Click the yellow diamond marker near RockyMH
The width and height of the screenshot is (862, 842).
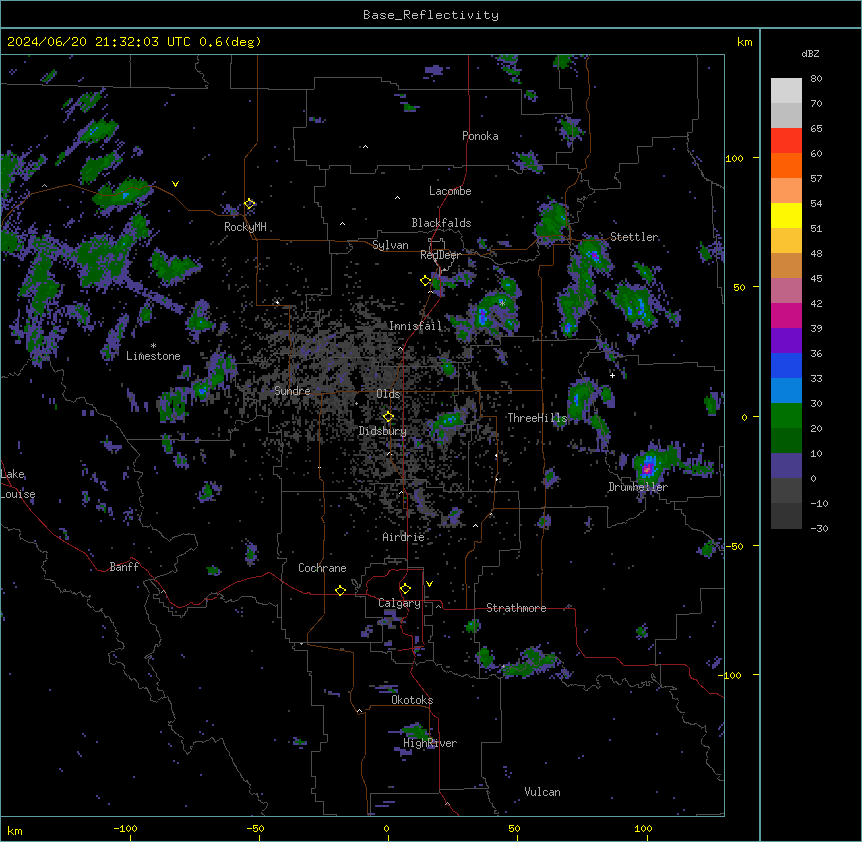click(249, 204)
